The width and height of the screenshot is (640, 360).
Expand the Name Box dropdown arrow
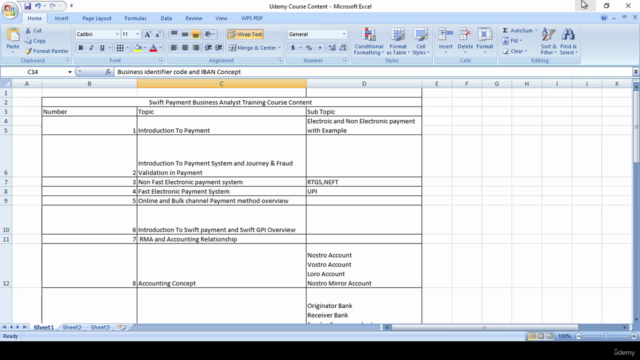point(70,72)
